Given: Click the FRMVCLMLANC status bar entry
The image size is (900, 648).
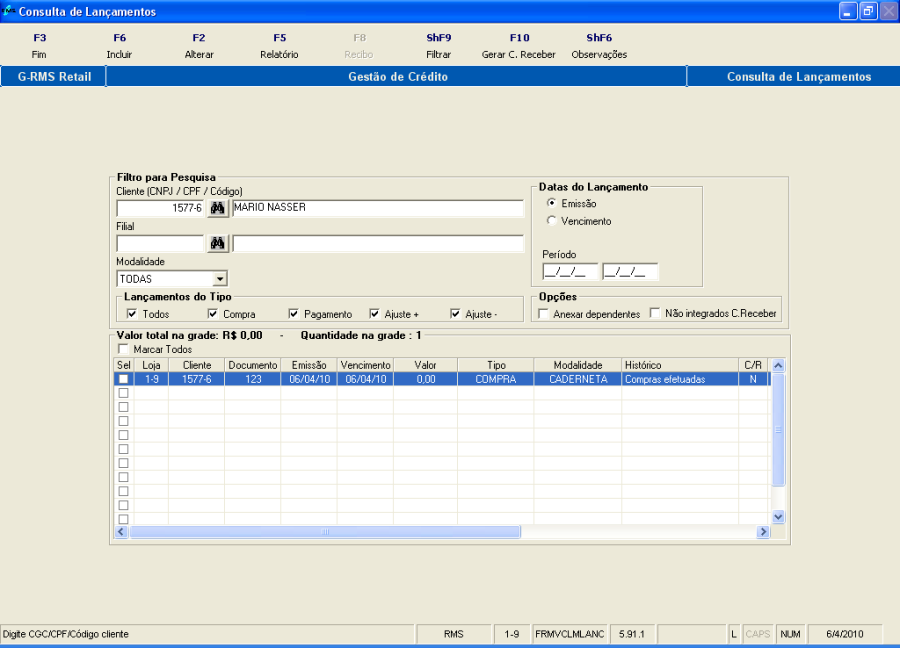Looking at the screenshot, I should (569, 634).
